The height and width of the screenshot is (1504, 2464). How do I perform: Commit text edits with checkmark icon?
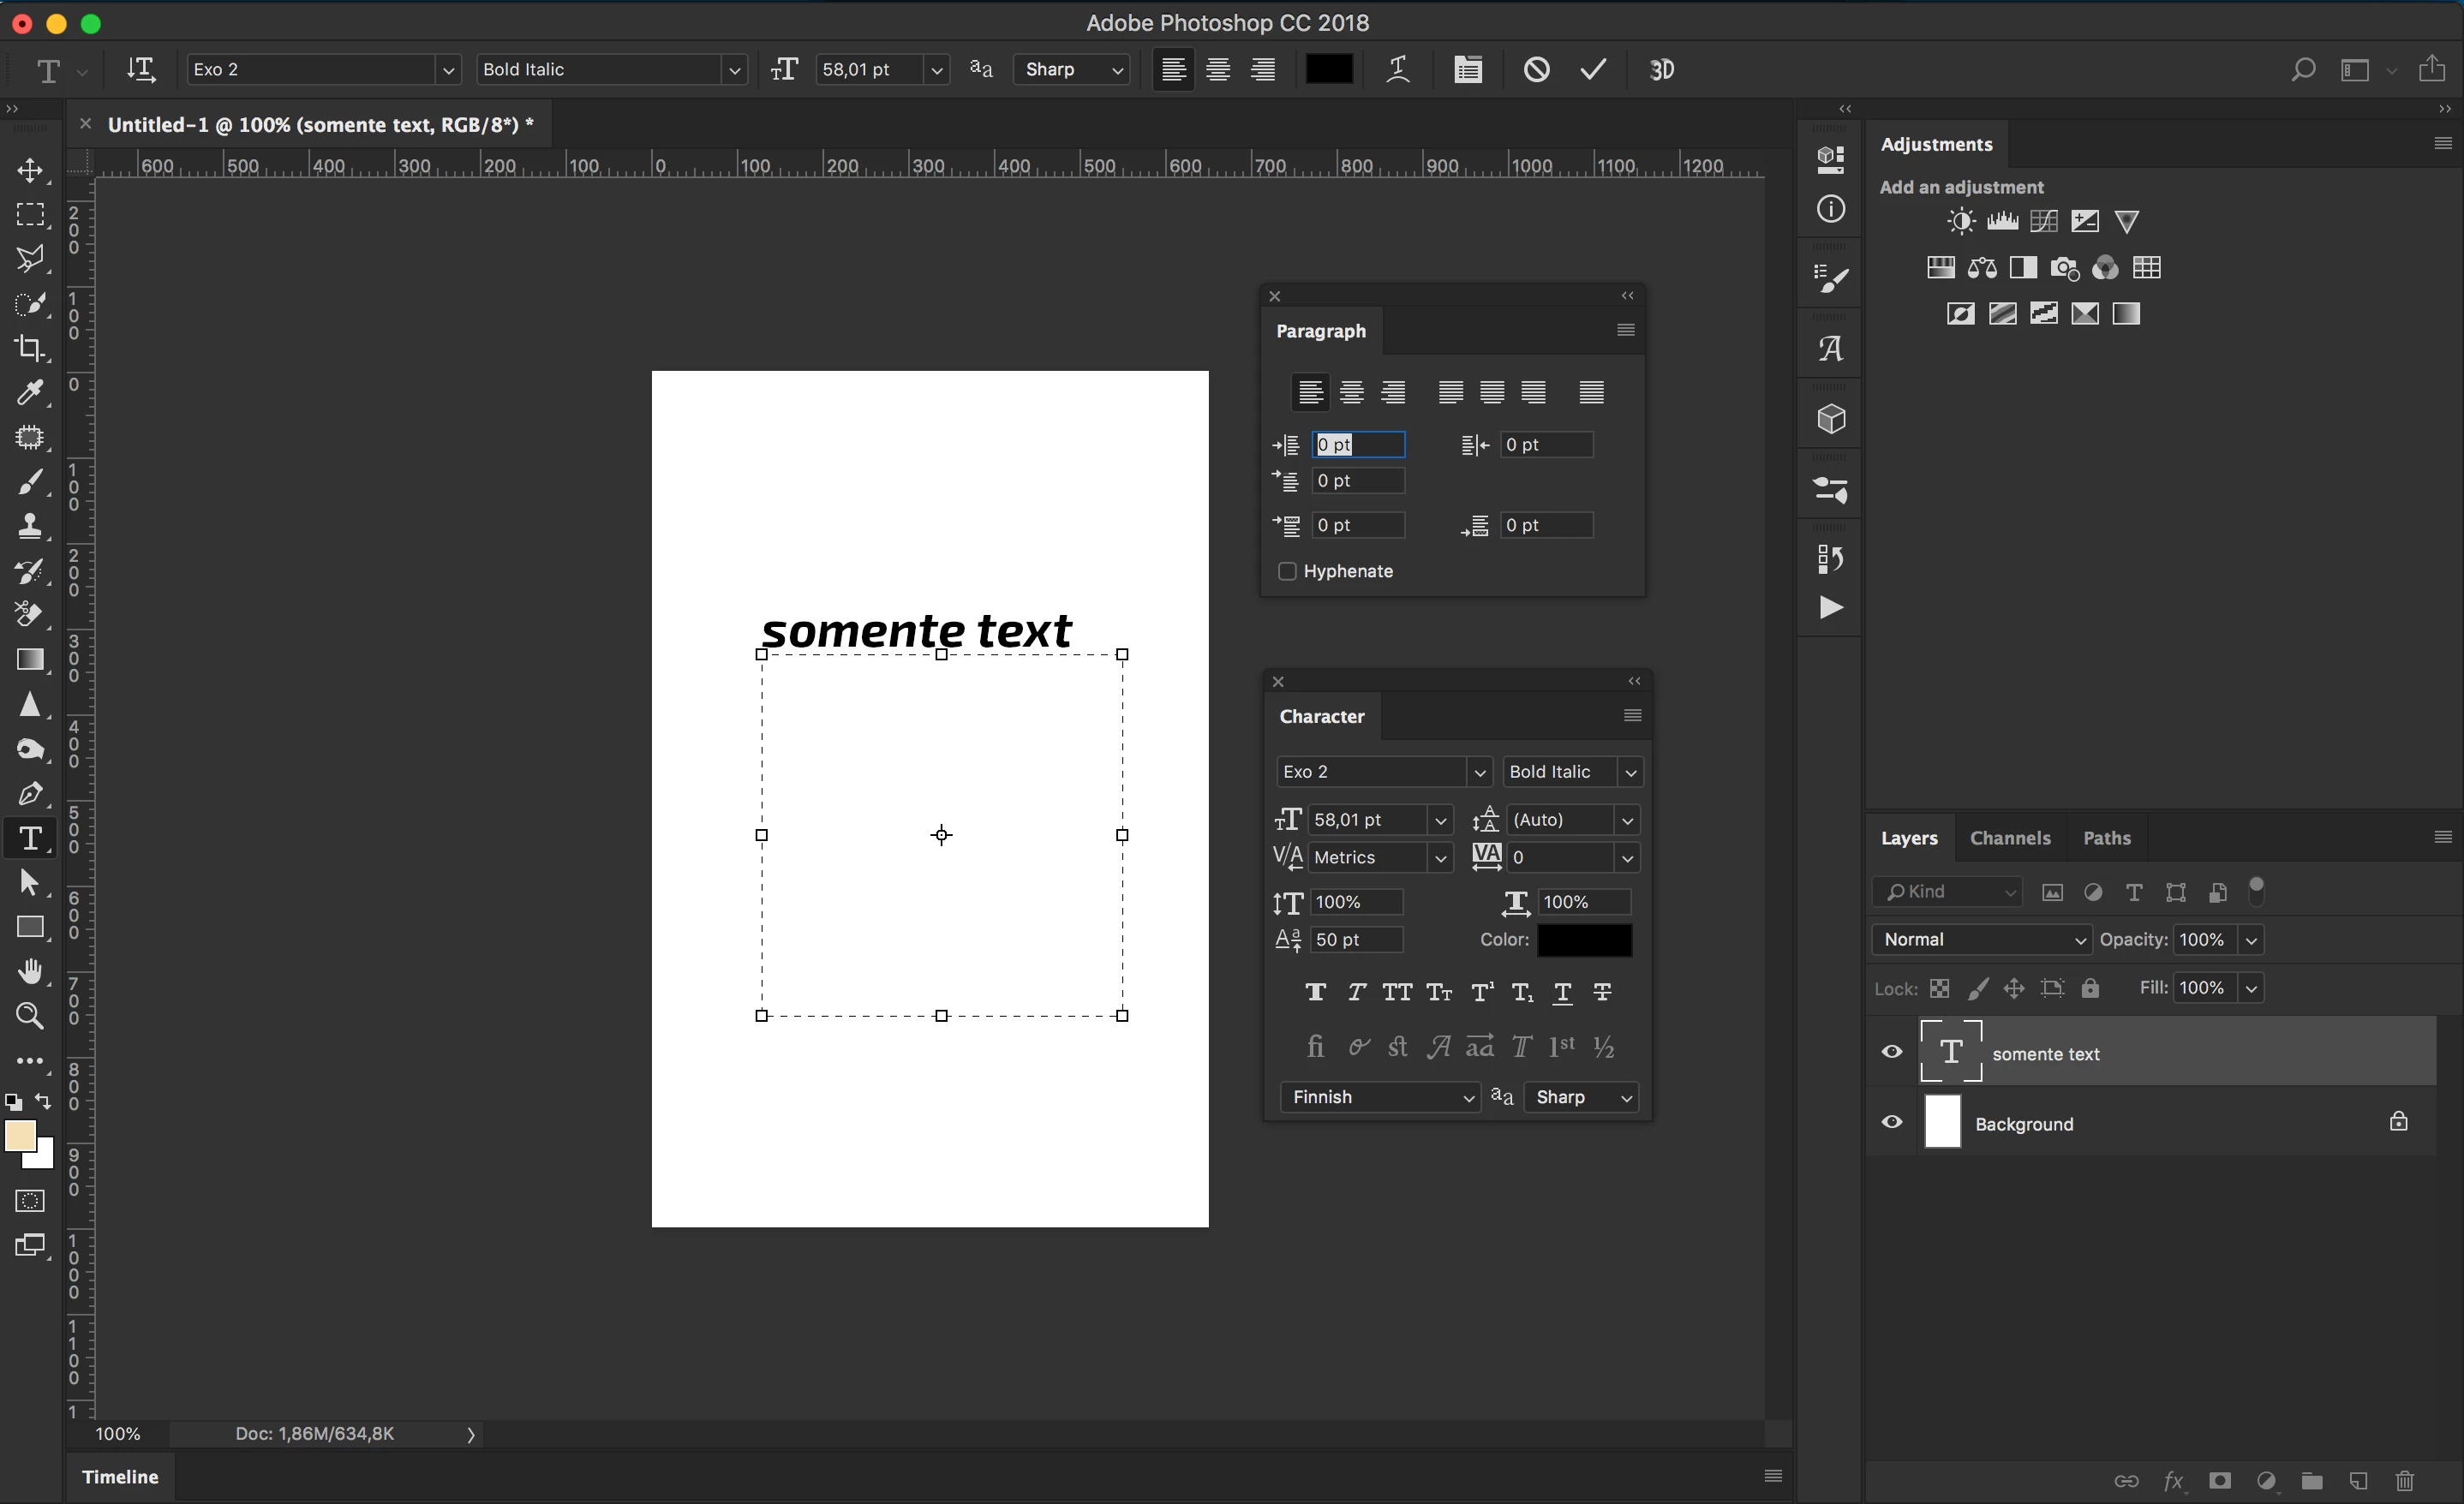click(x=1593, y=69)
